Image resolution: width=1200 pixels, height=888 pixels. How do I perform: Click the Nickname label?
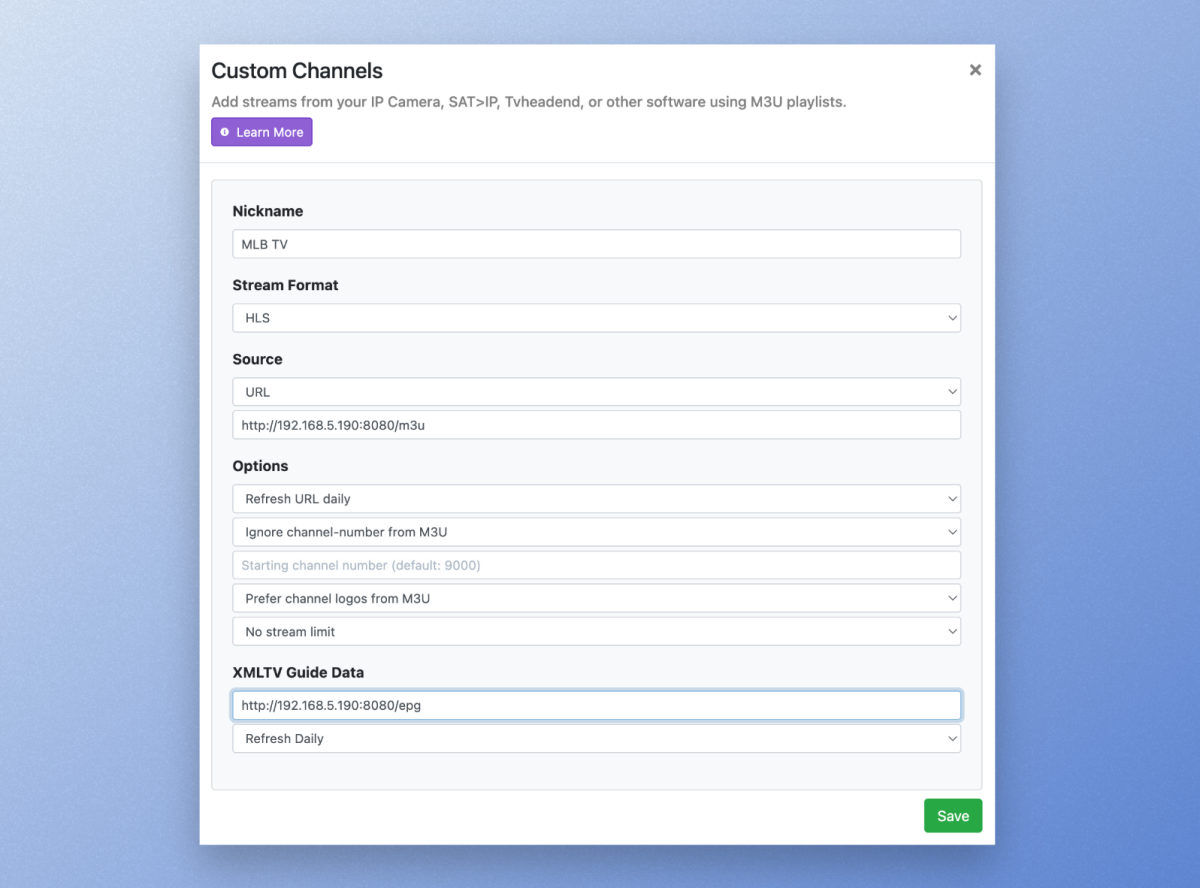point(268,211)
